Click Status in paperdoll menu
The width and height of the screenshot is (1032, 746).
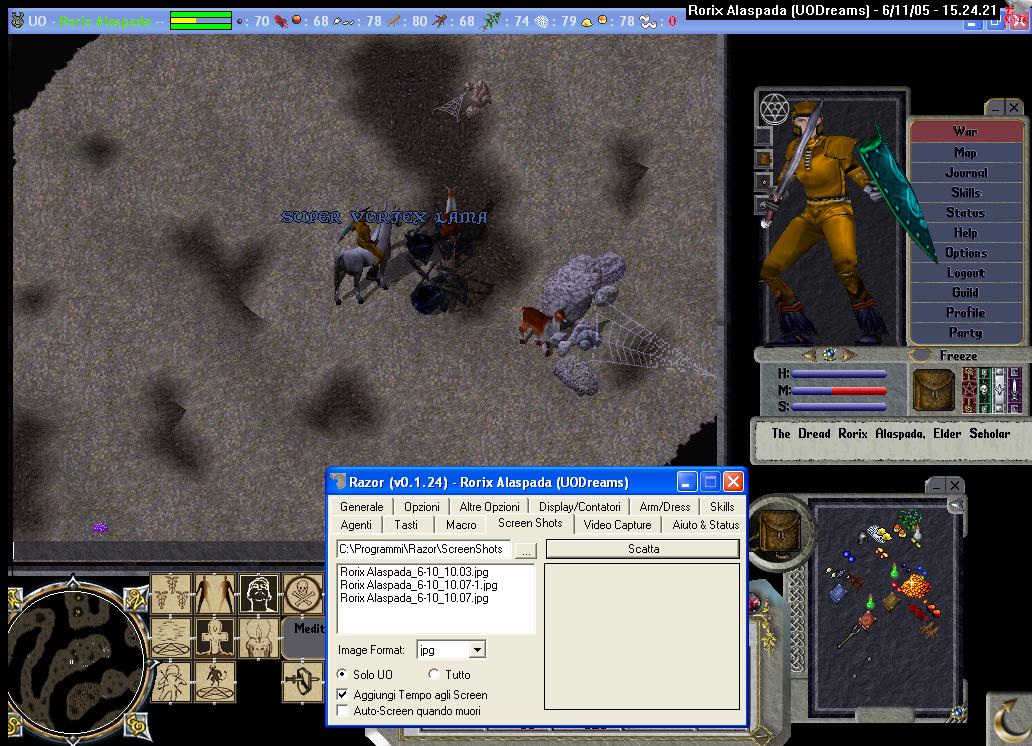(x=966, y=212)
